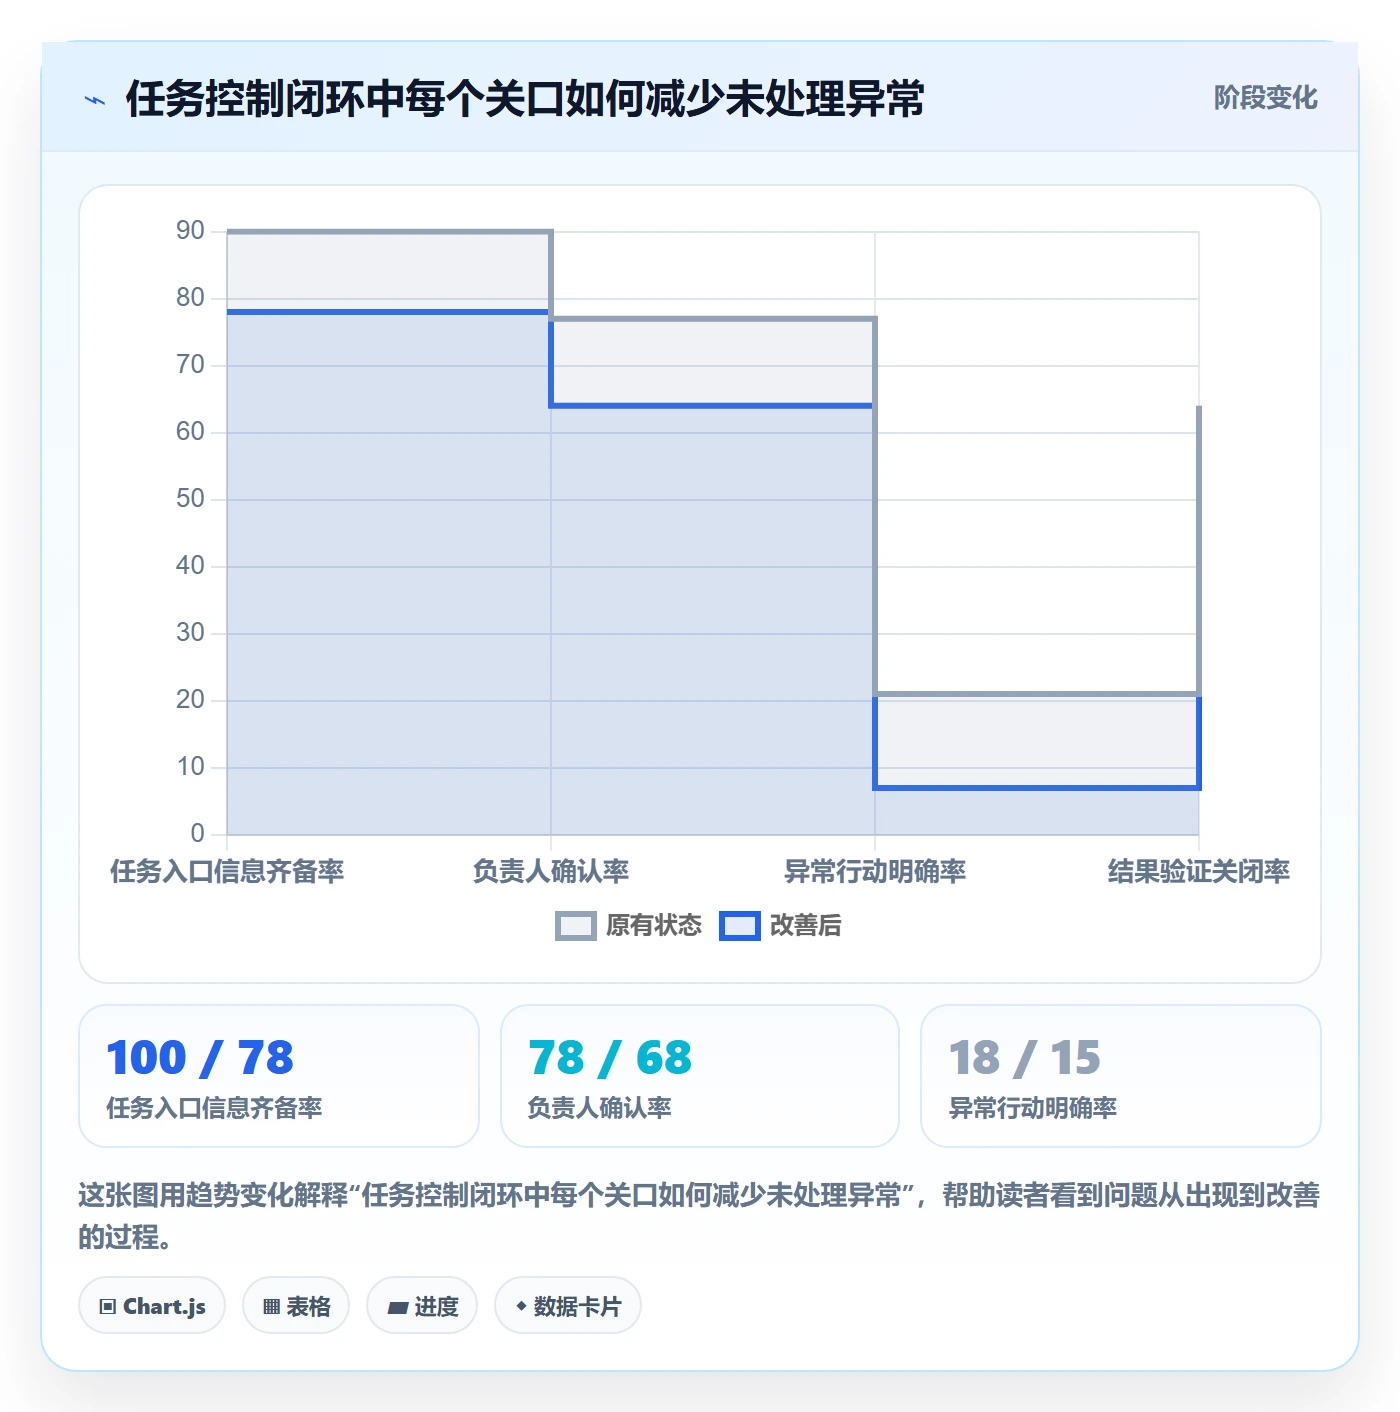1400x1412 pixels.
Task: Click the 80 y-axis tick label
Action: tap(190, 298)
